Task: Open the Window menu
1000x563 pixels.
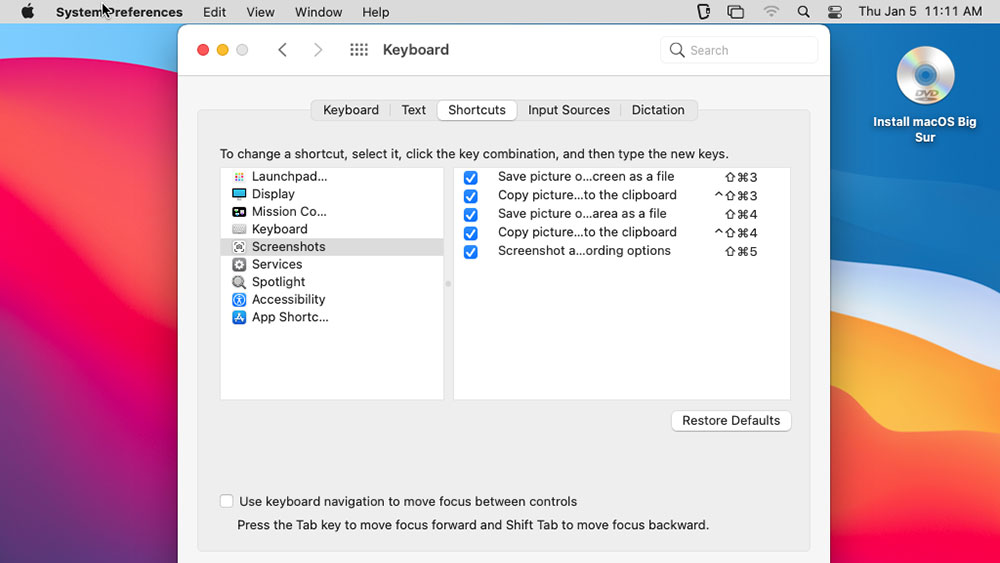Action: pyautogui.click(x=318, y=11)
